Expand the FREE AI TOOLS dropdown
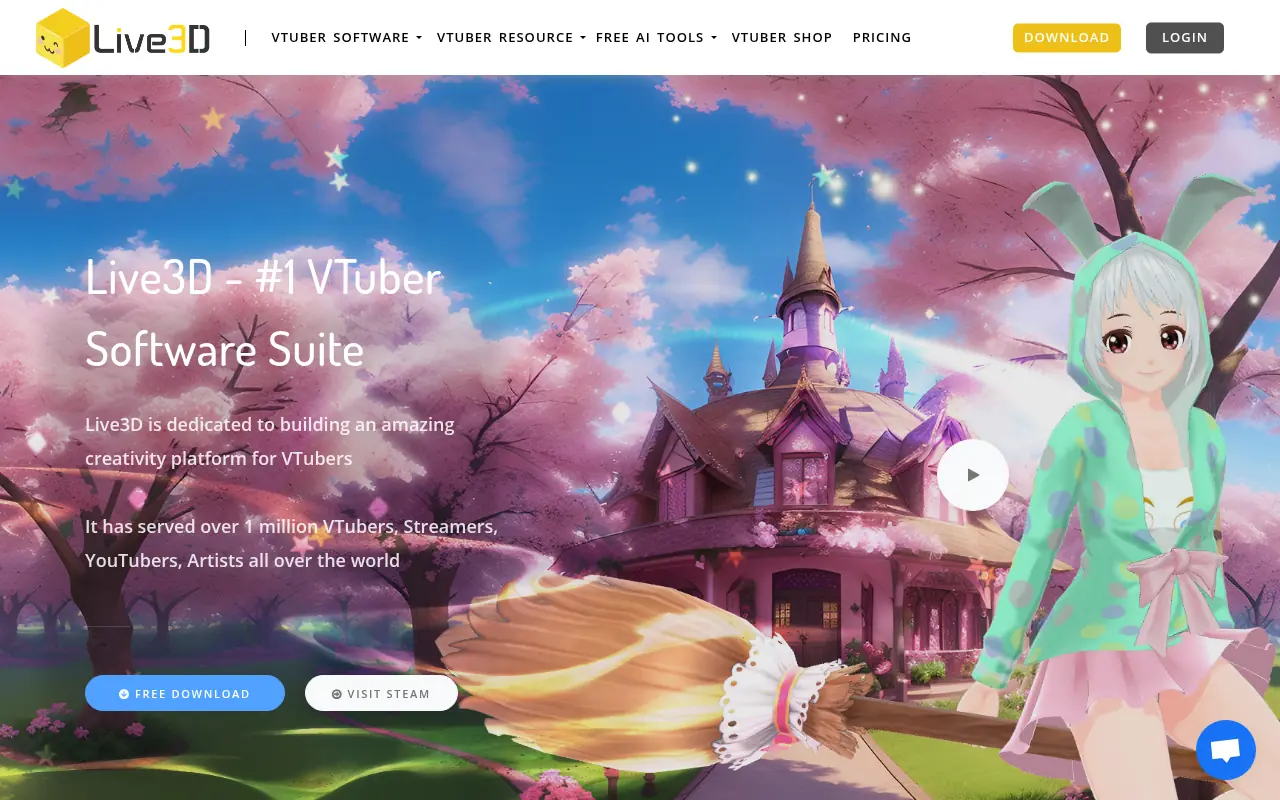This screenshot has width=1280, height=800. click(650, 37)
